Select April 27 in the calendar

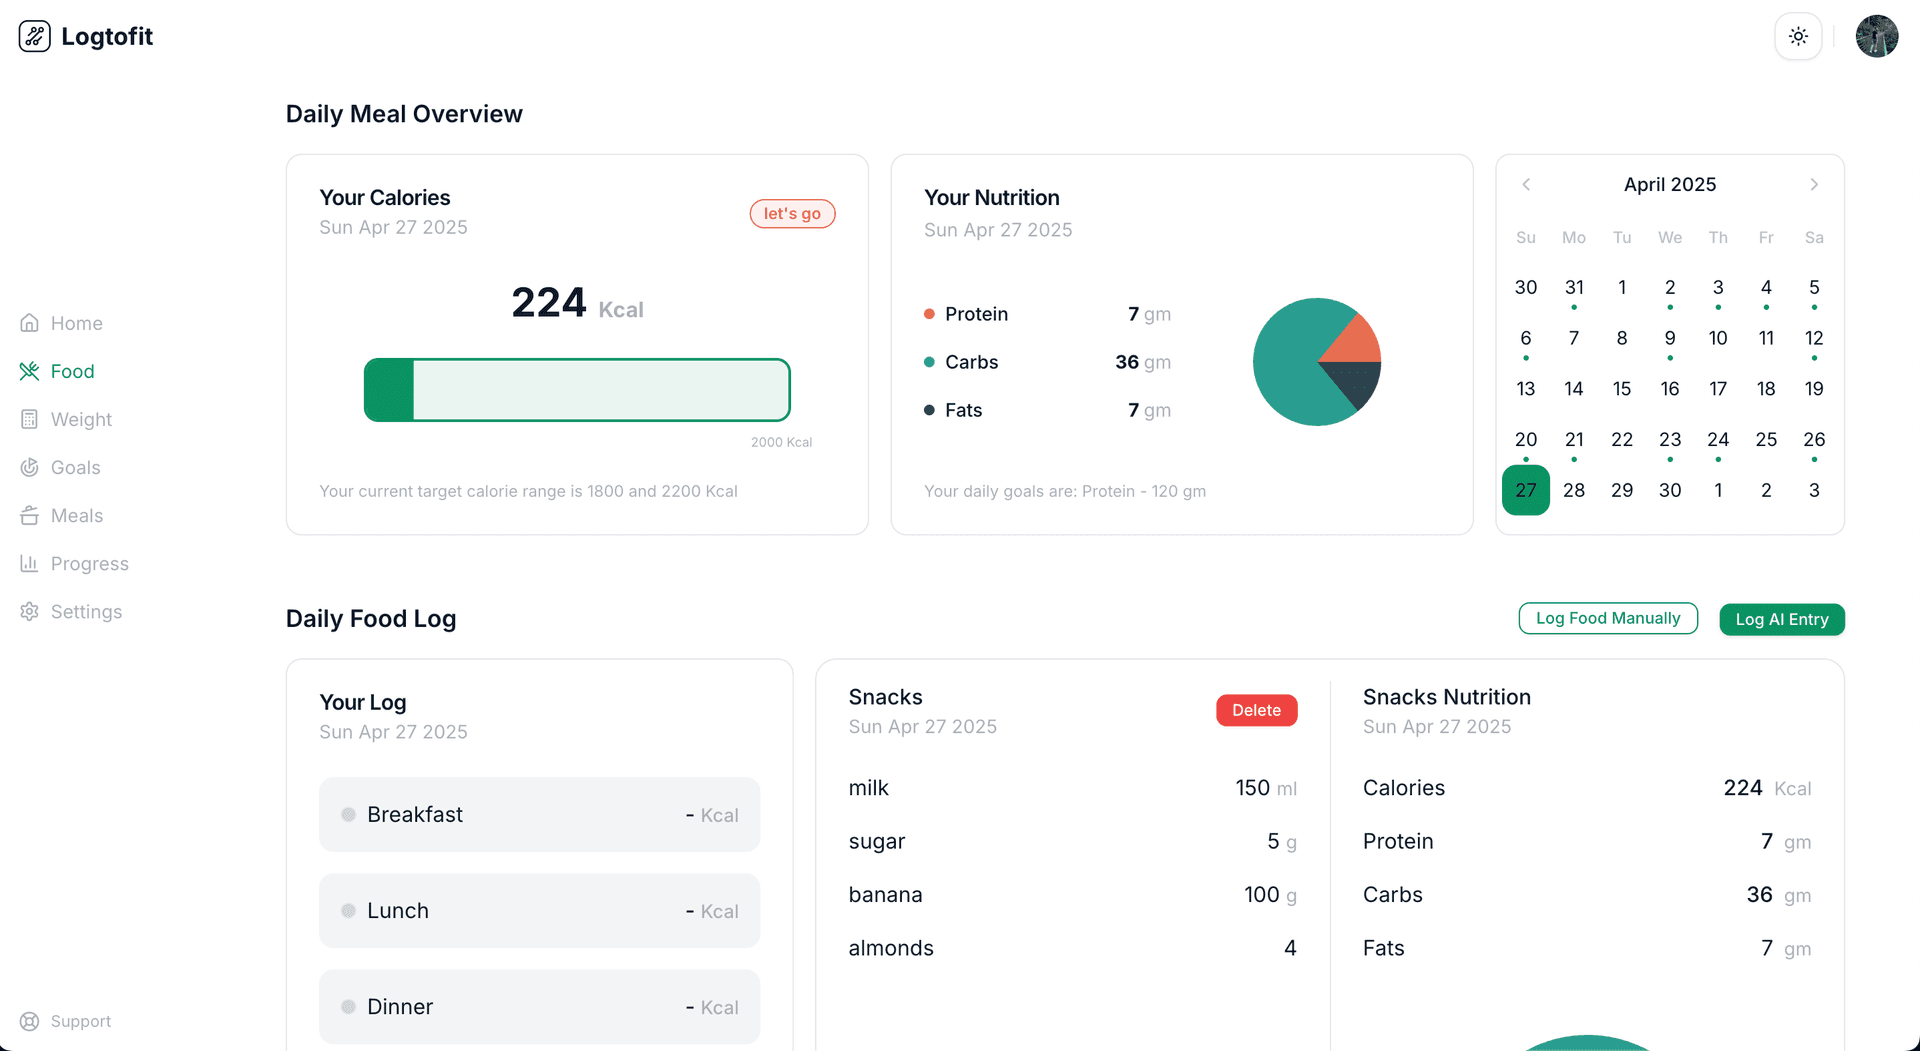[1526, 490]
